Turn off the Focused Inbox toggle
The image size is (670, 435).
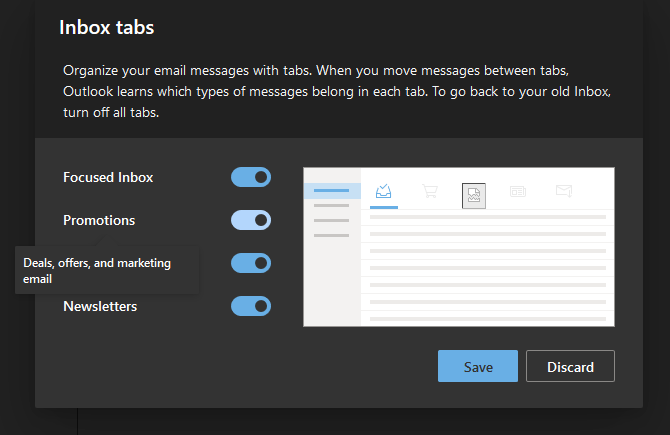[x=251, y=177]
